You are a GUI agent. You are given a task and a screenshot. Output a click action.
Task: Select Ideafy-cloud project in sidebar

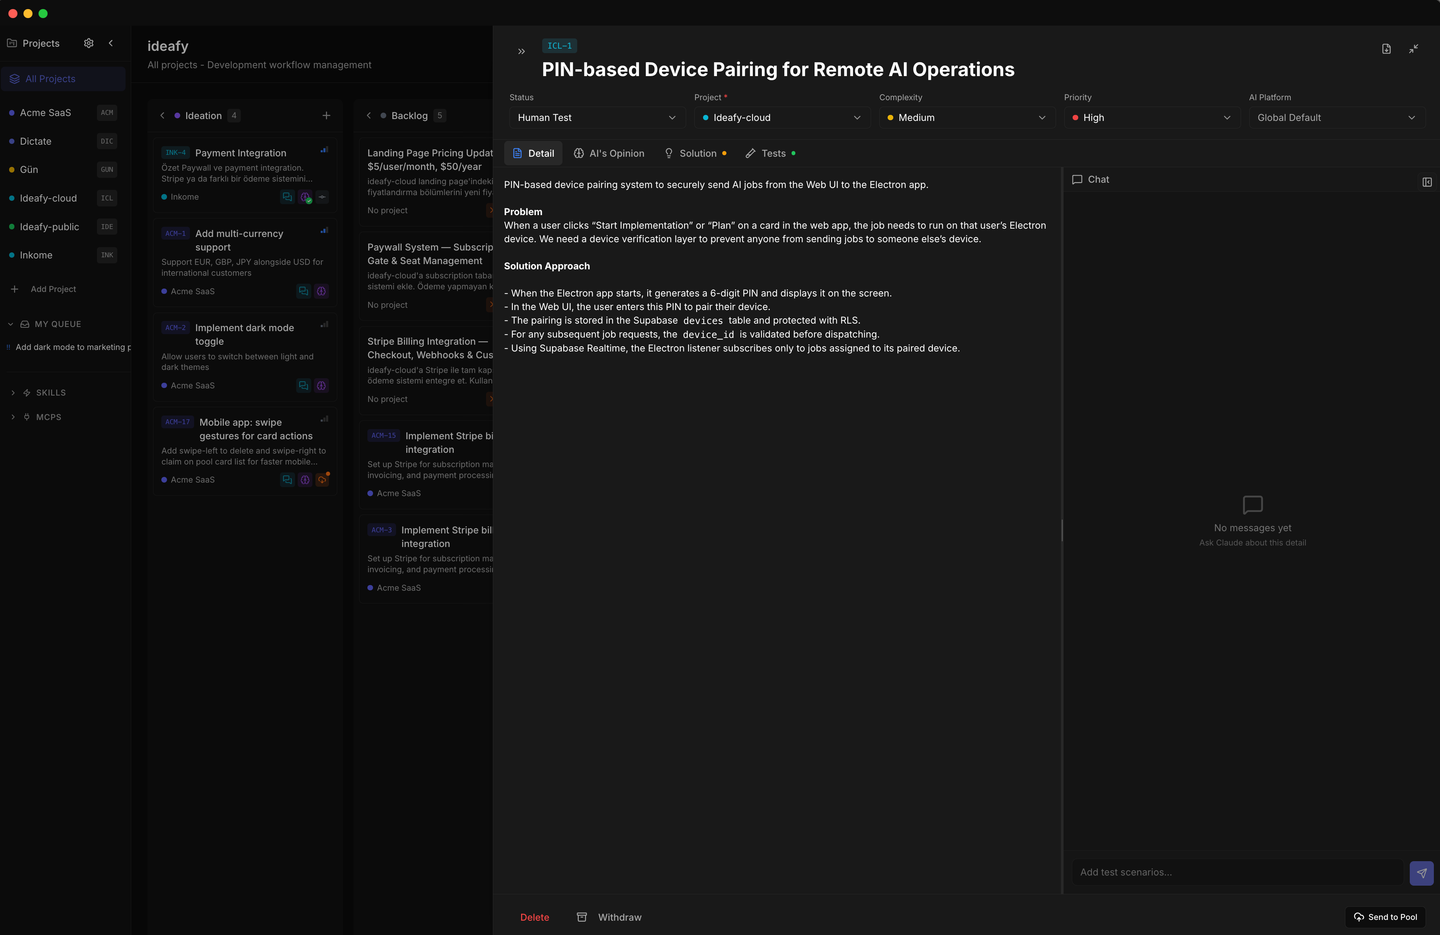point(48,198)
